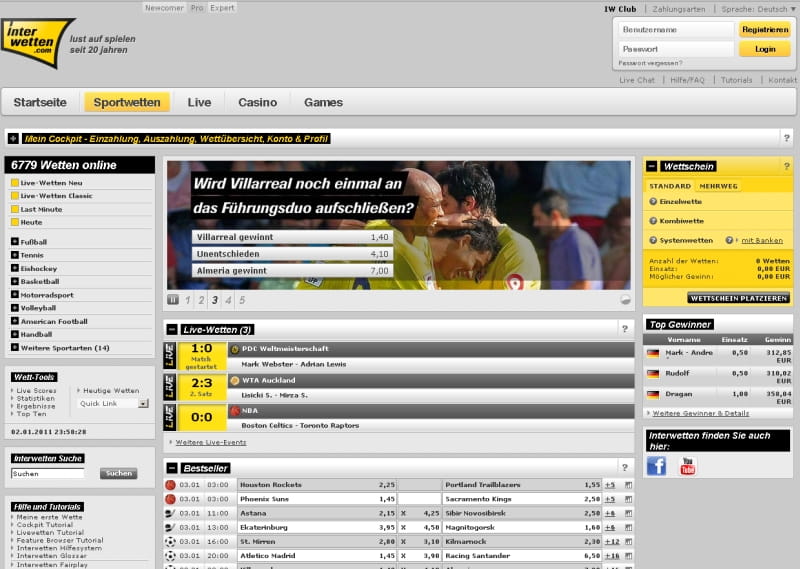Viewport: 800px width, 569px height.
Task: Open Interwetten's YouTube channel icon
Action: click(x=687, y=466)
